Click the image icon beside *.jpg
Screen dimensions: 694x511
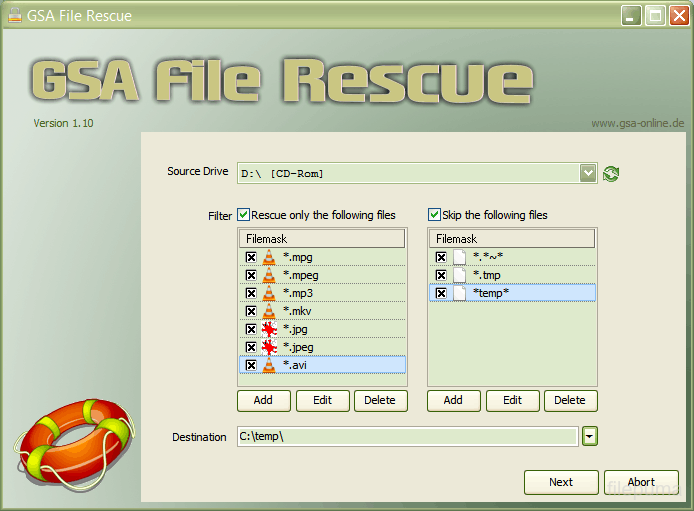(268, 329)
